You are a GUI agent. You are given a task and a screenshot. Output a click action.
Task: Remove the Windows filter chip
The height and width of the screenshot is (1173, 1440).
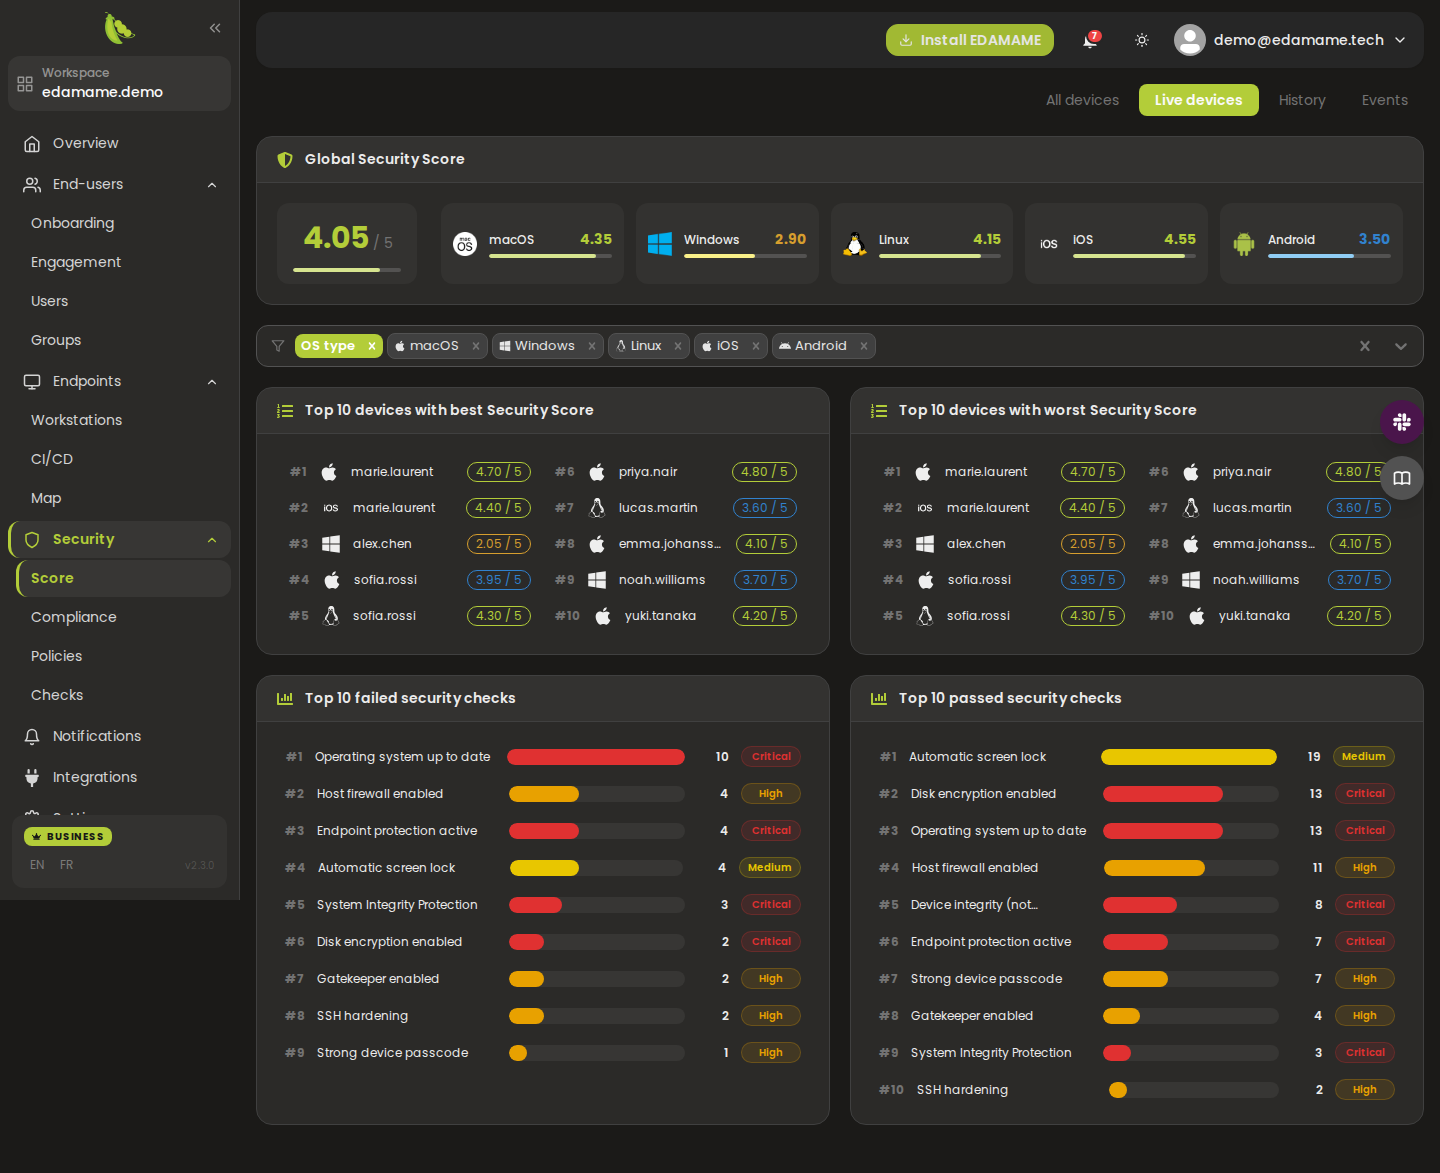(592, 346)
